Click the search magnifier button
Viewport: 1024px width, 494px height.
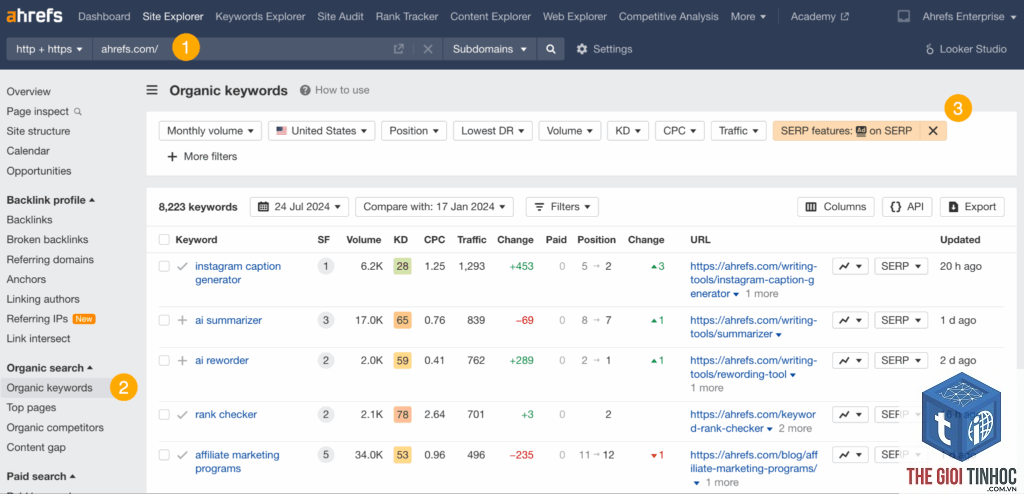click(x=551, y=49)
